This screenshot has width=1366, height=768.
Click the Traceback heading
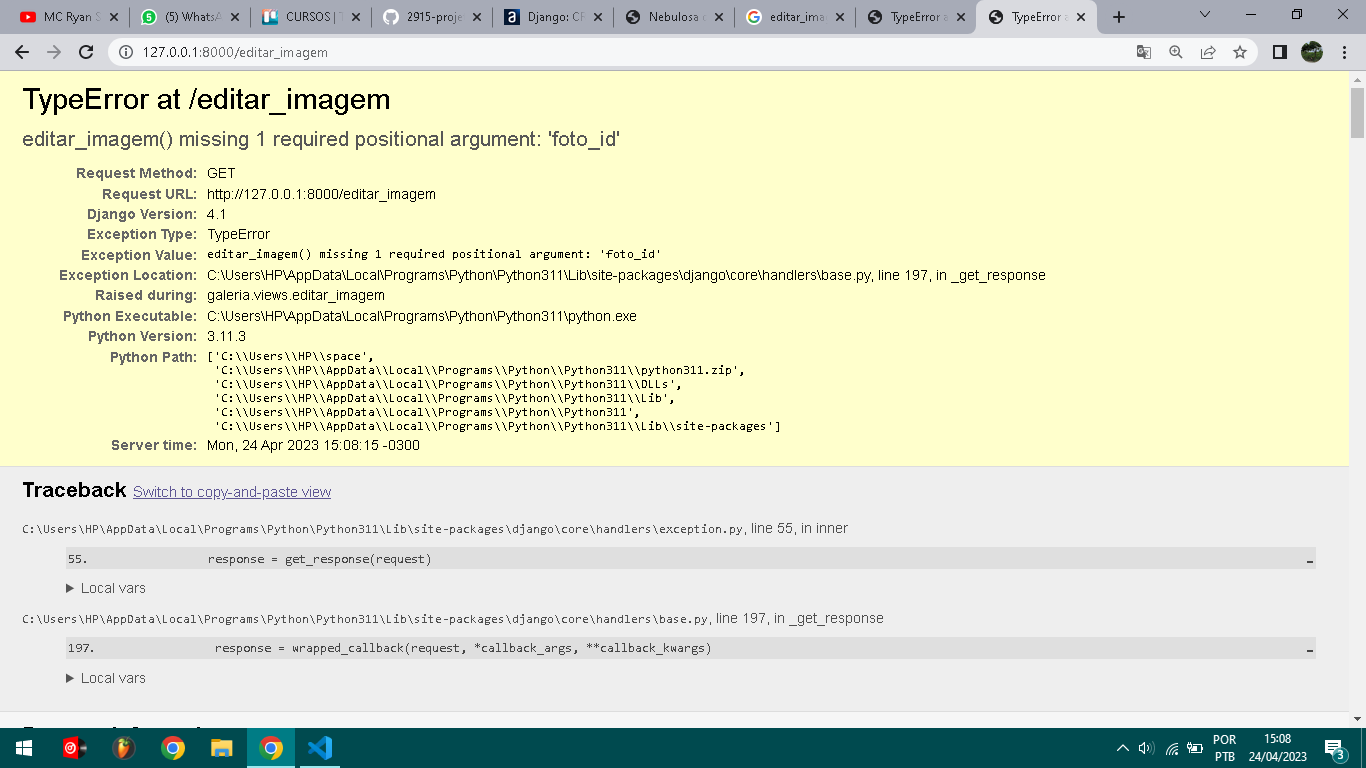tap(74, 490)
